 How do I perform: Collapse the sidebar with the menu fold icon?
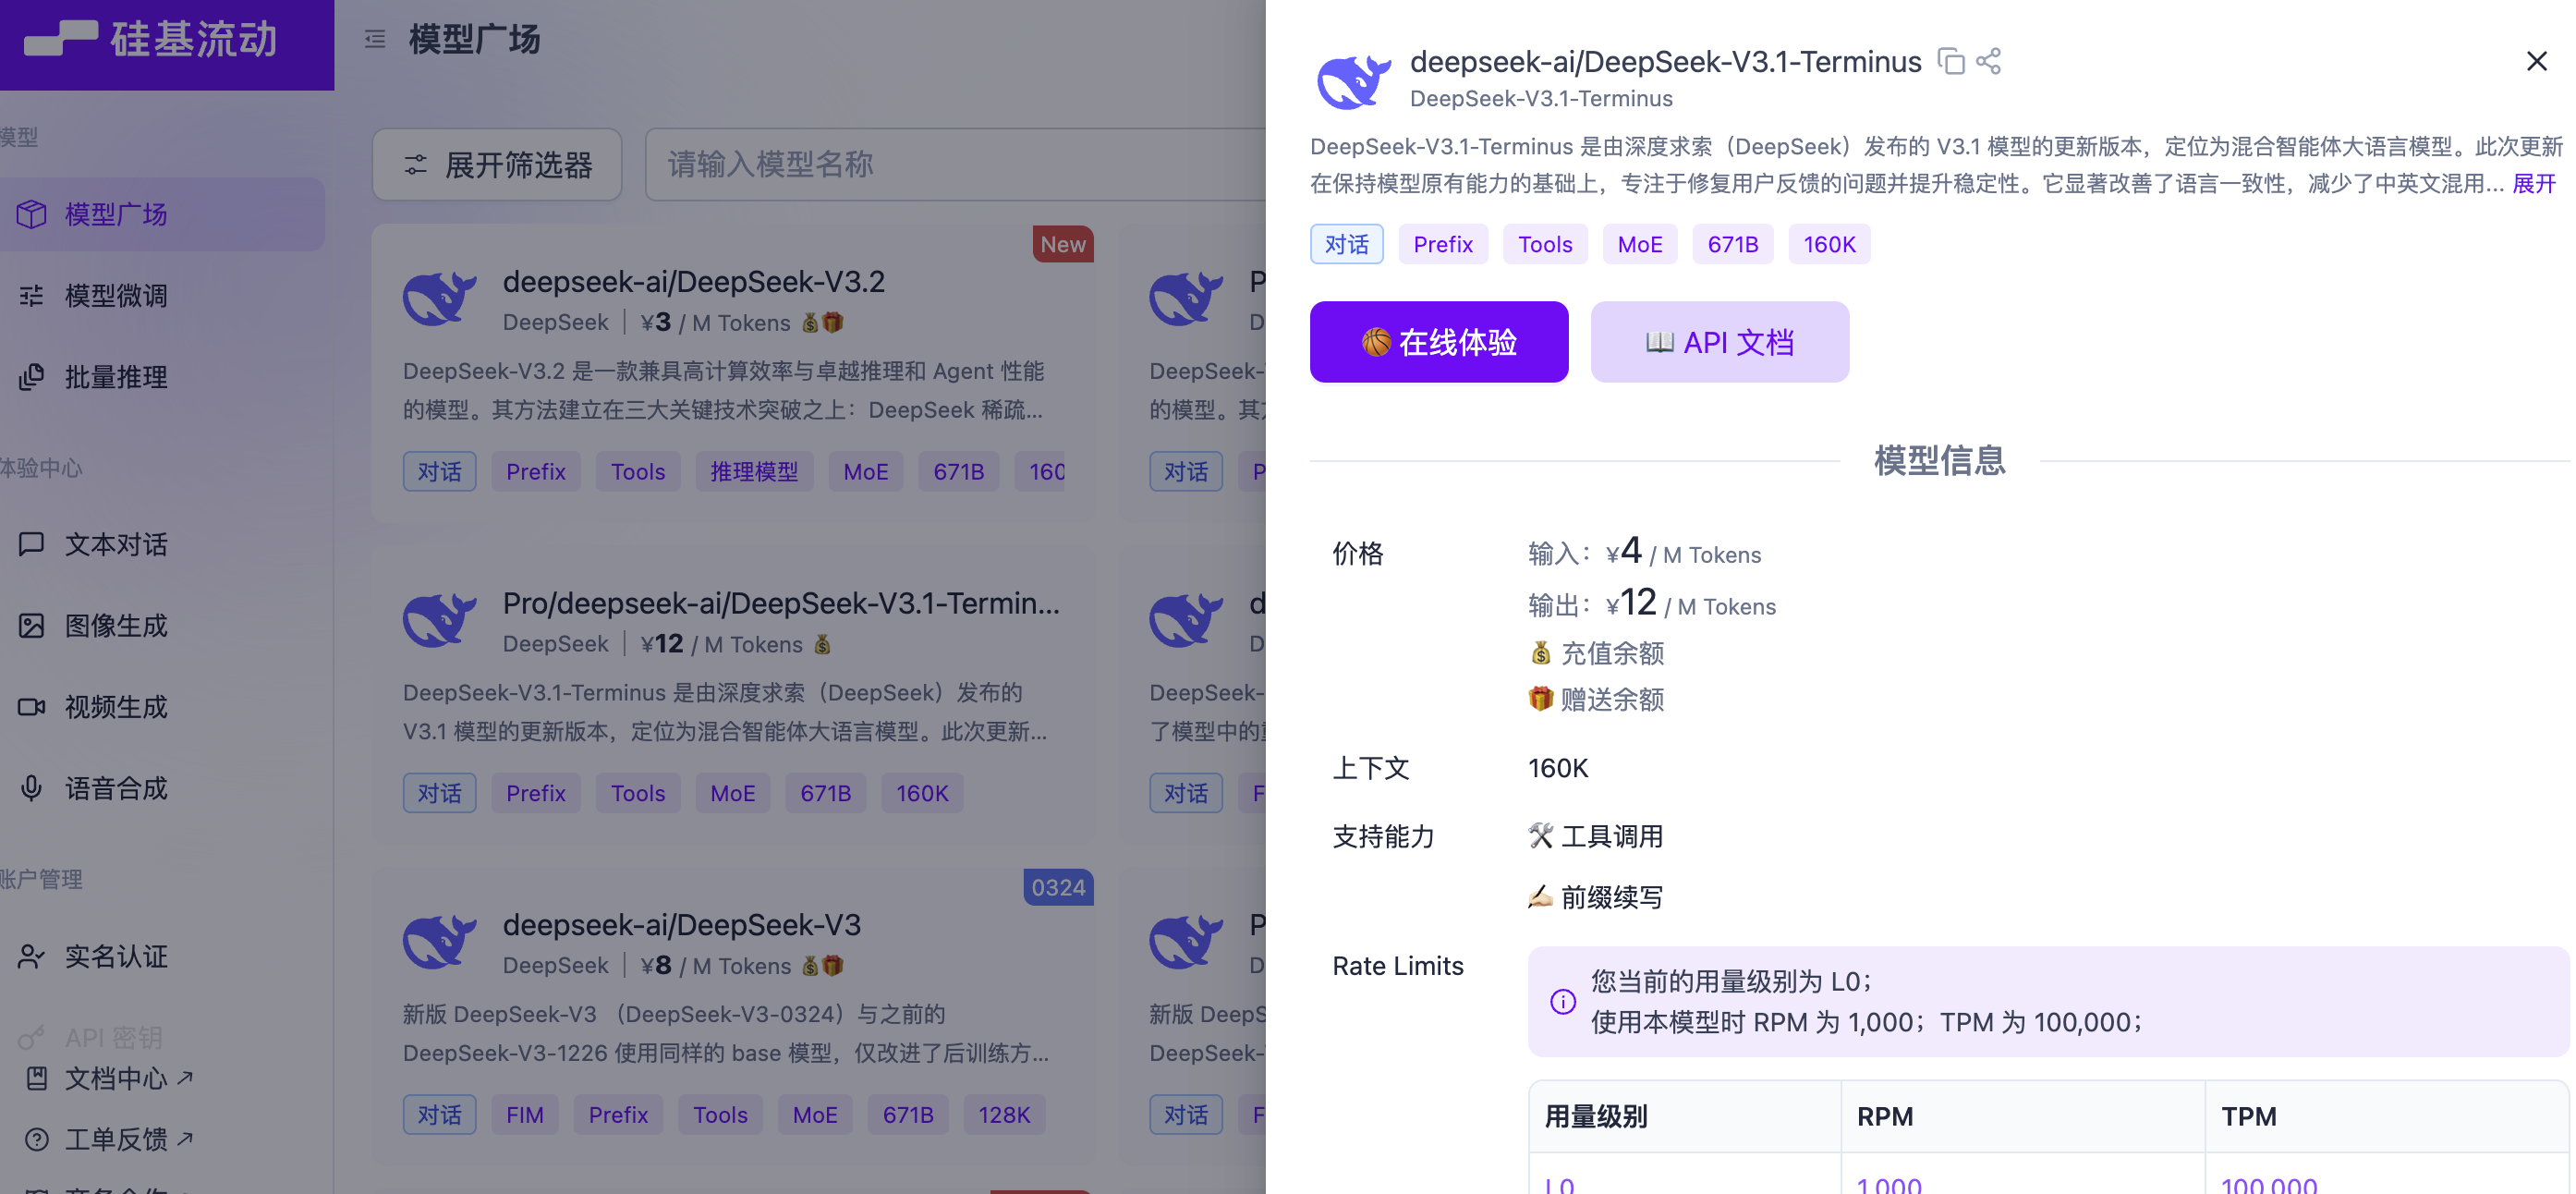[375, 39]
